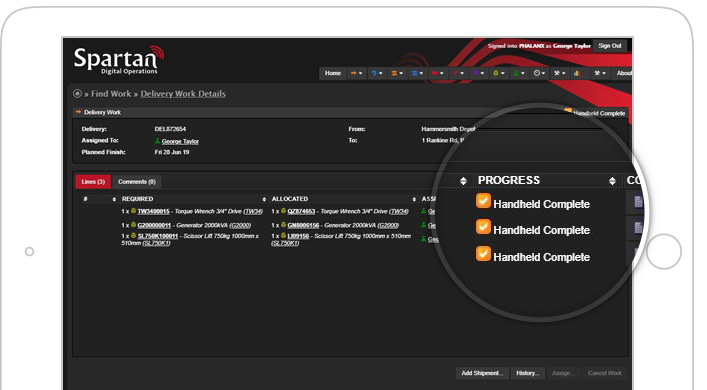Viewport: 707px width, 390px height.
Task: Open the orange arrow delivery menu in toolbar
Action: click(x=356, y=73)
